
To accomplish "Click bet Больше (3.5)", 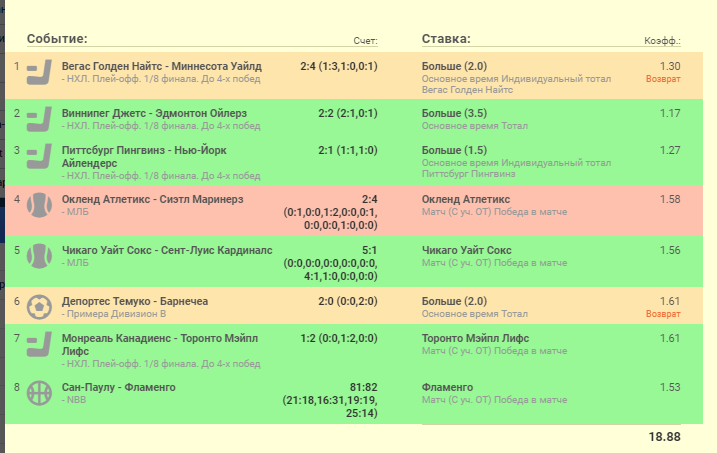I will click(x=454, y=113).
